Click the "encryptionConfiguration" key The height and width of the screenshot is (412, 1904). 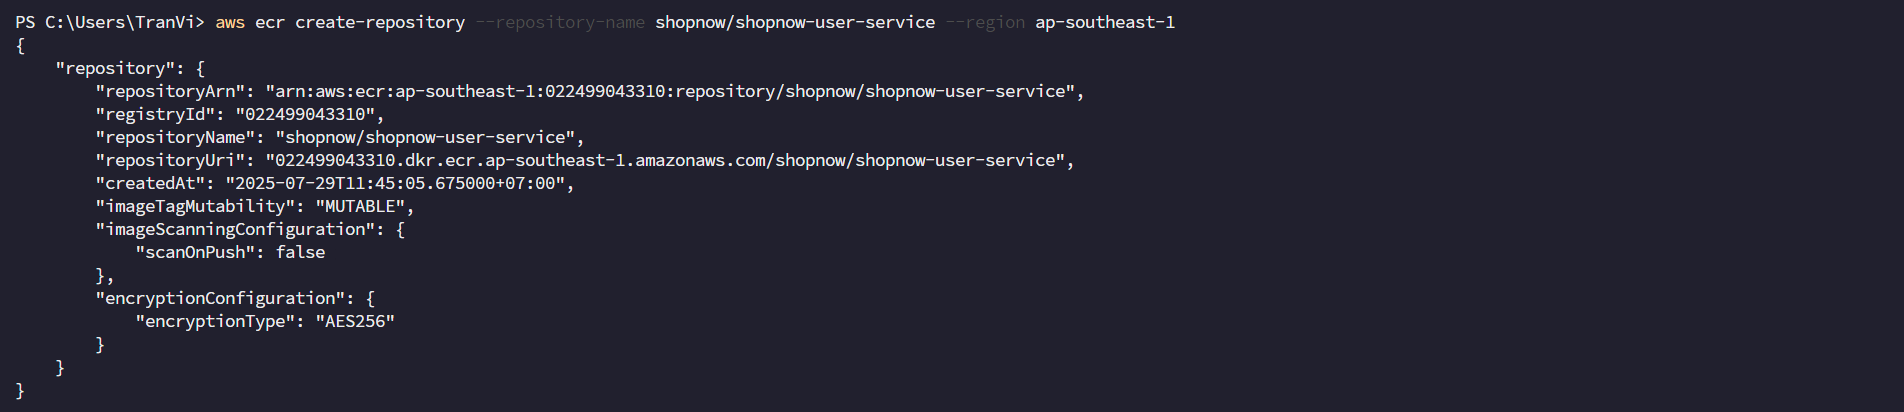(x=220, y=298)
